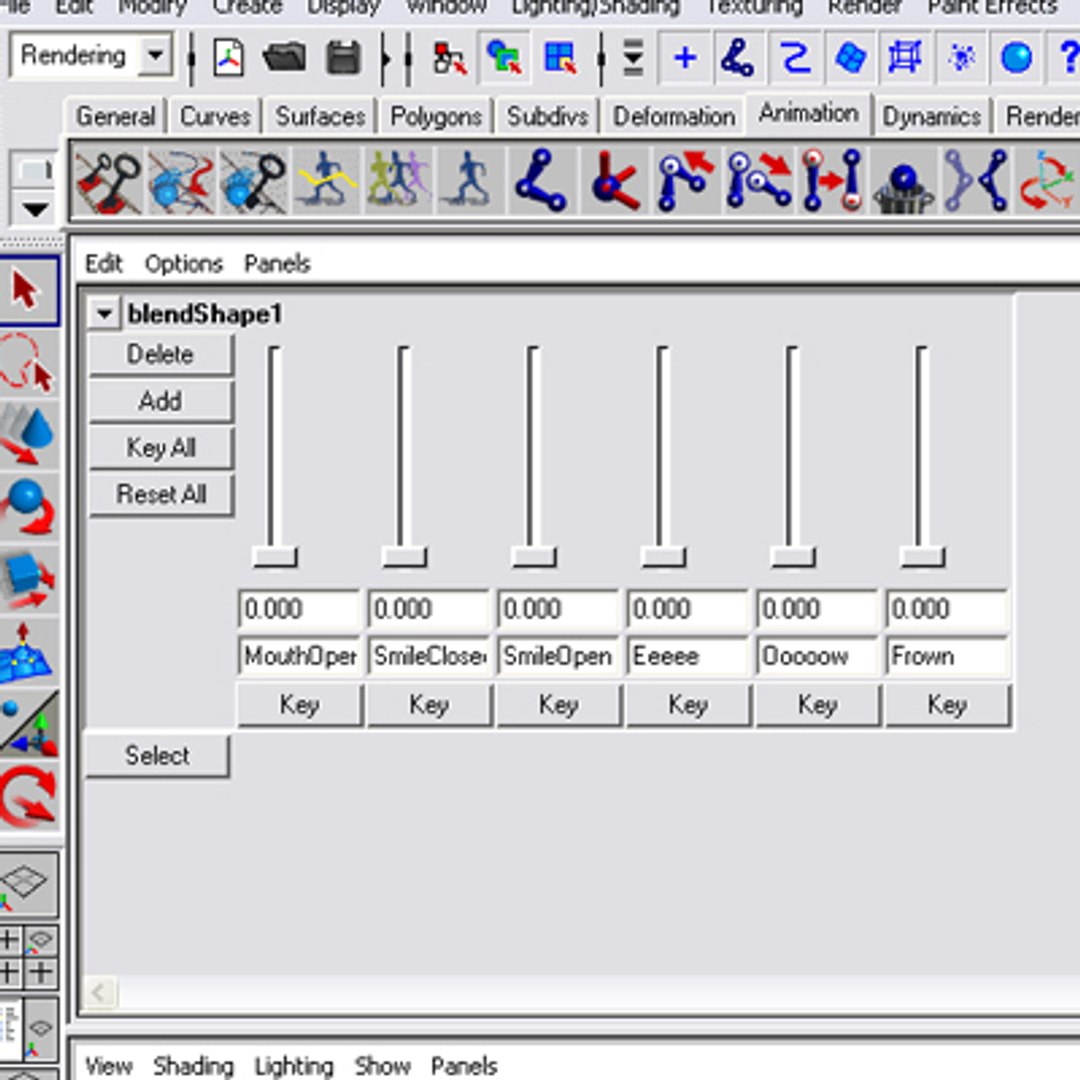Choose the Soft Modification tool
The image size is (1080, 1080).
pyautogui.click(x=28, y=653)
